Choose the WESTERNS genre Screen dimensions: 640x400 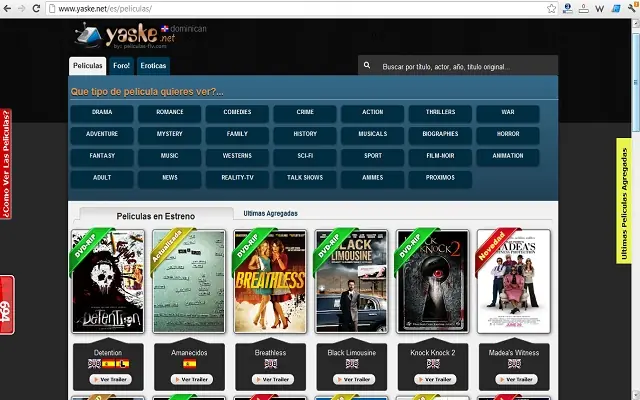237,157
